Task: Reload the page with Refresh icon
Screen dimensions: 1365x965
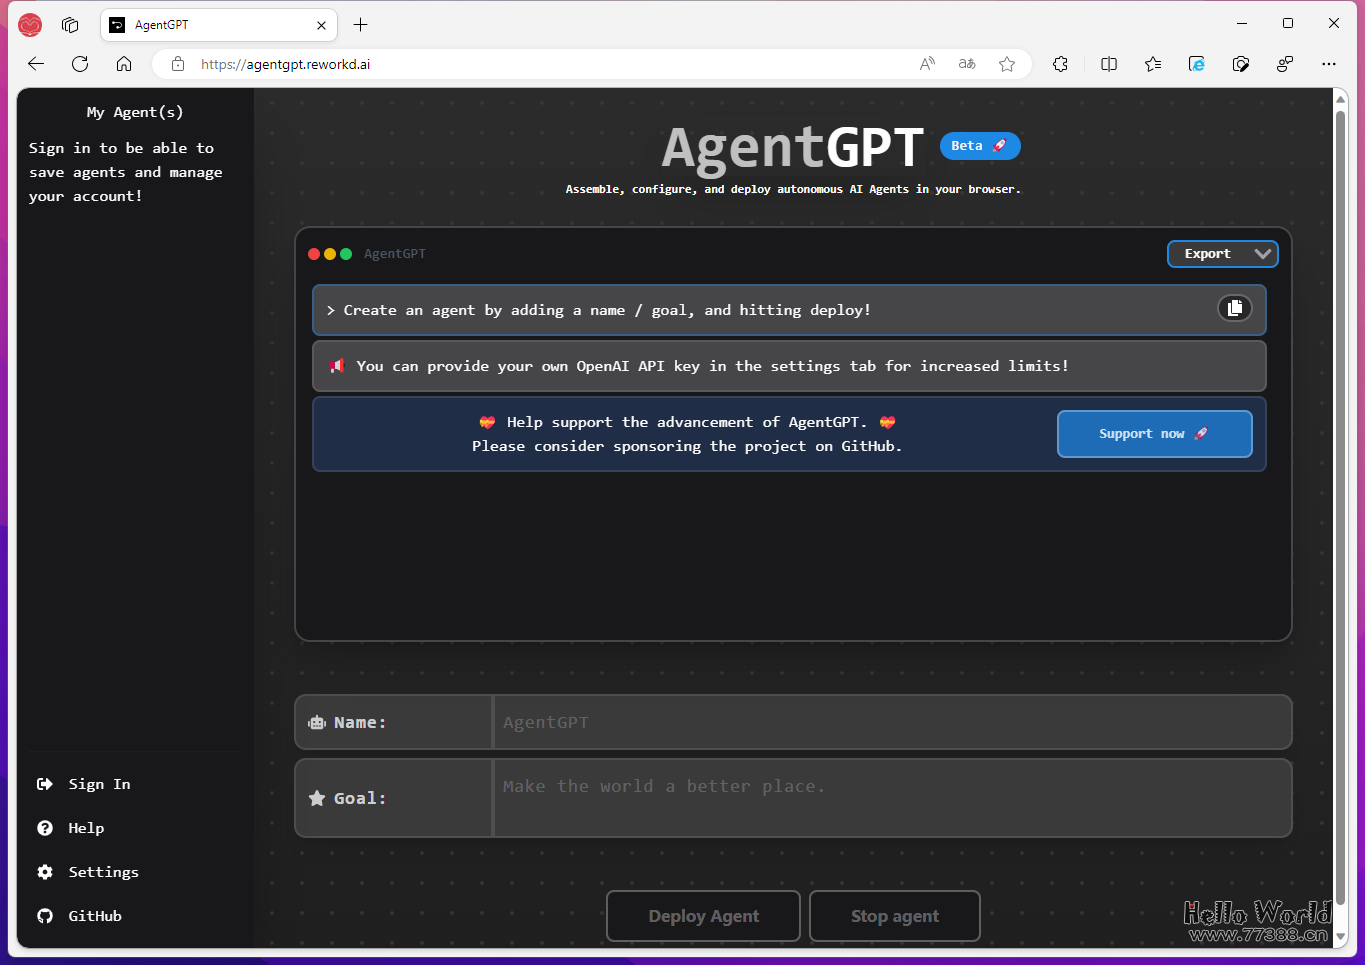Action: coord(80,64)
